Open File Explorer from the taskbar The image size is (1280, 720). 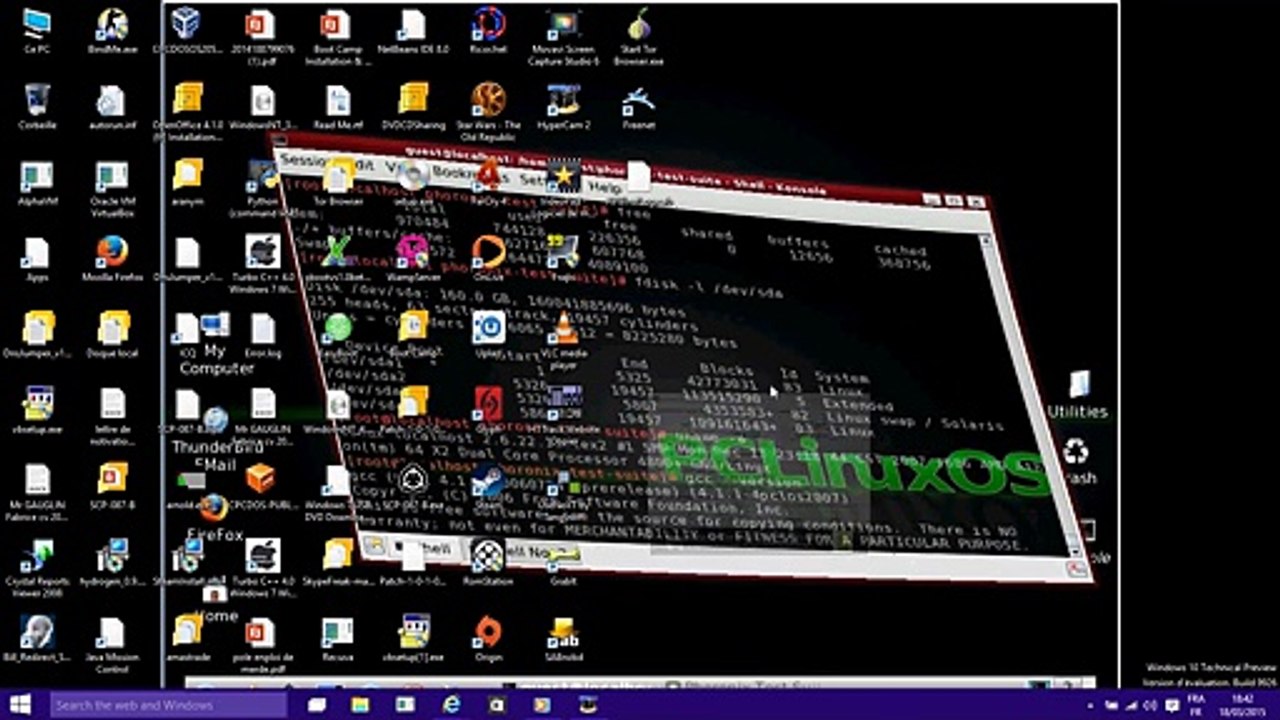pos(362,705)
